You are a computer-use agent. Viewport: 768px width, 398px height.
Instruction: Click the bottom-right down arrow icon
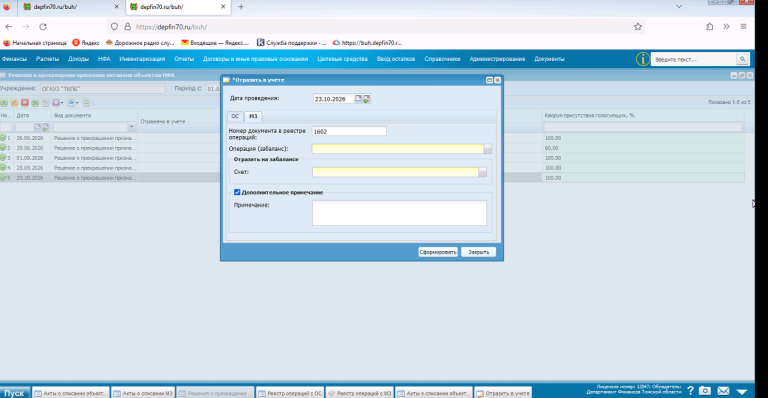pyautogui.click(x=742, y=392)
